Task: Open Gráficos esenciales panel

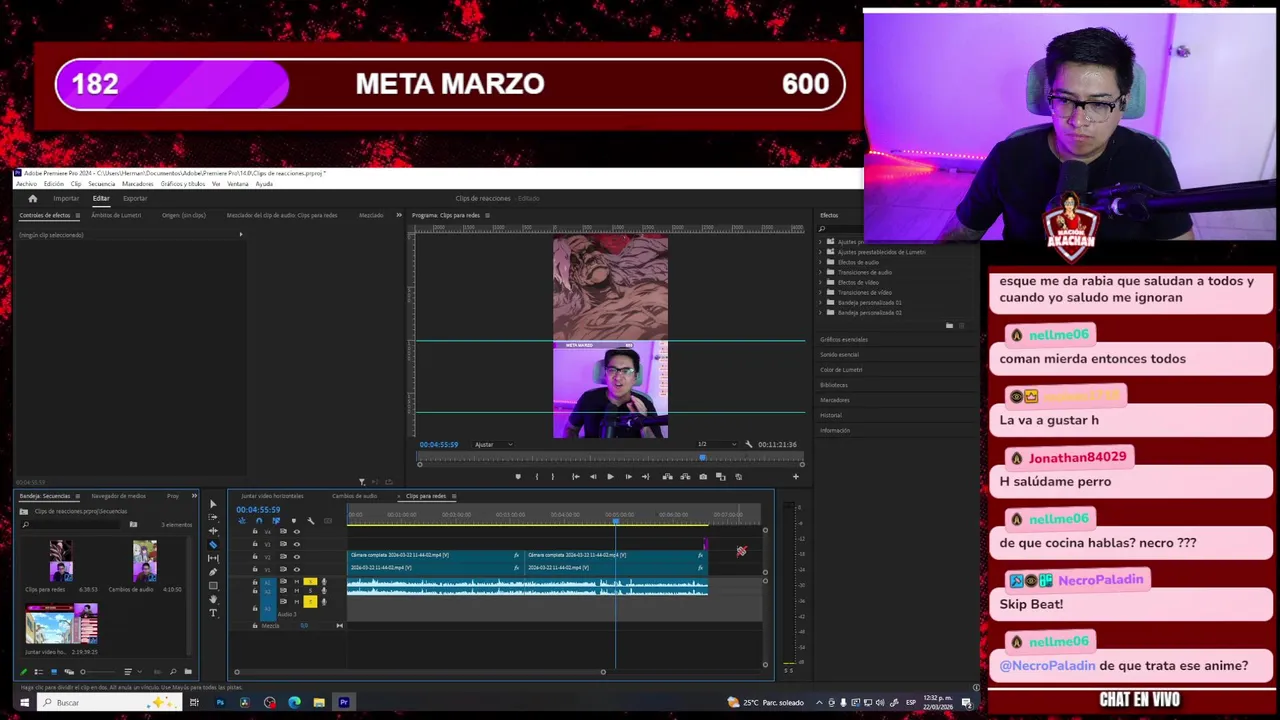Action: tap(844, 339)
